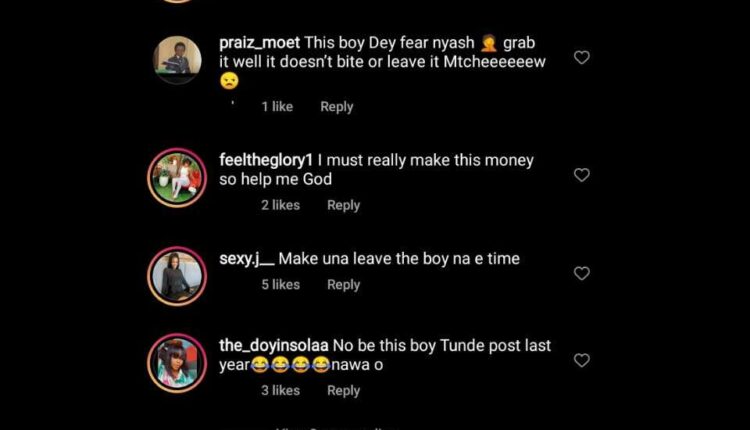Reply to the_doyinsolaa's comment
750x430 pixels.
pyautogui.click(x=343, y=390)
